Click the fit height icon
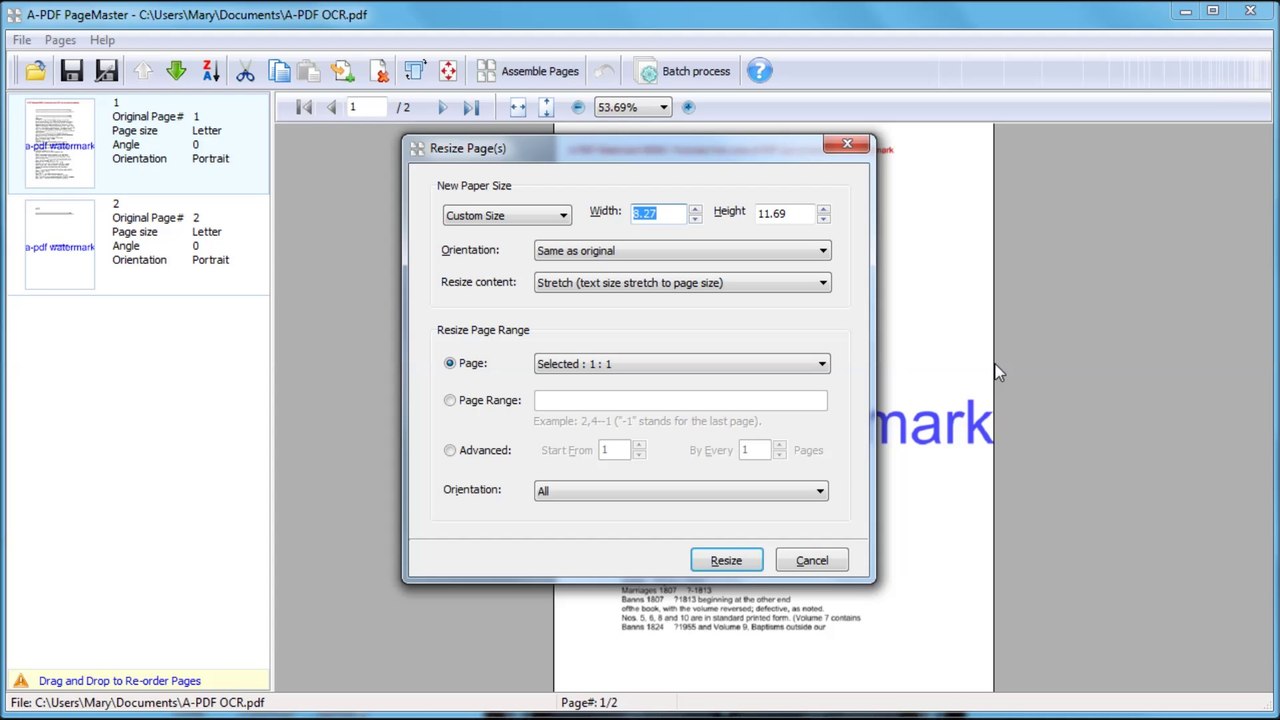The image size is (1280, 720). (546, 107)
